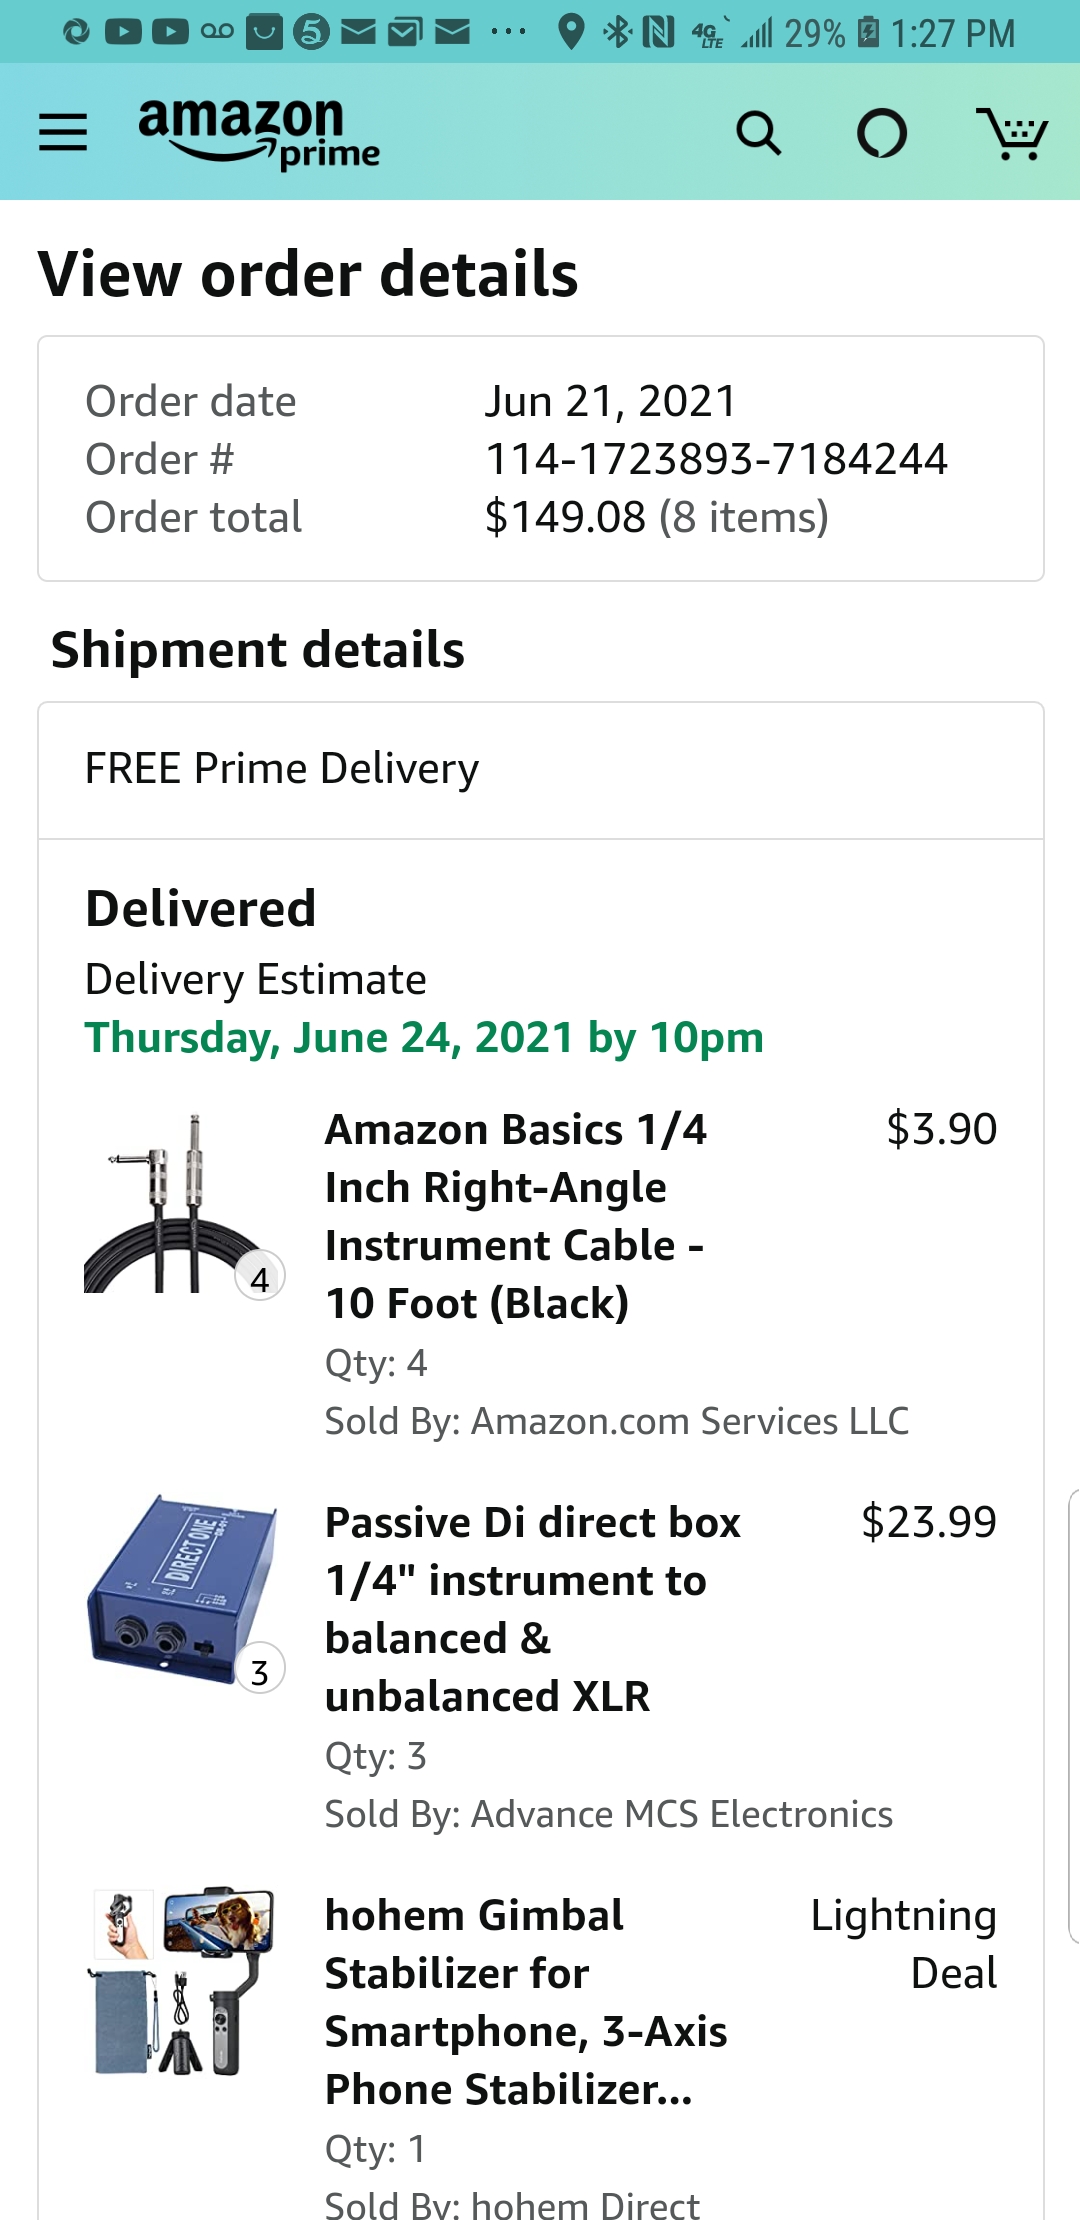This screenshot has width=1080, height=2220.
Task: Tap the battery icon in status bar
Action: coord(869,32)
